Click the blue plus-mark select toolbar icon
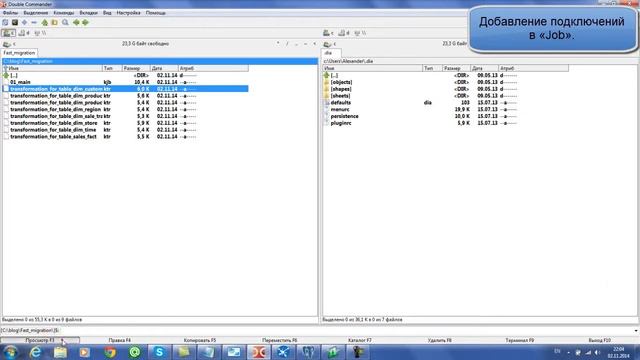The height and width of the screenshot is (360, 640). tap(24, 22)
